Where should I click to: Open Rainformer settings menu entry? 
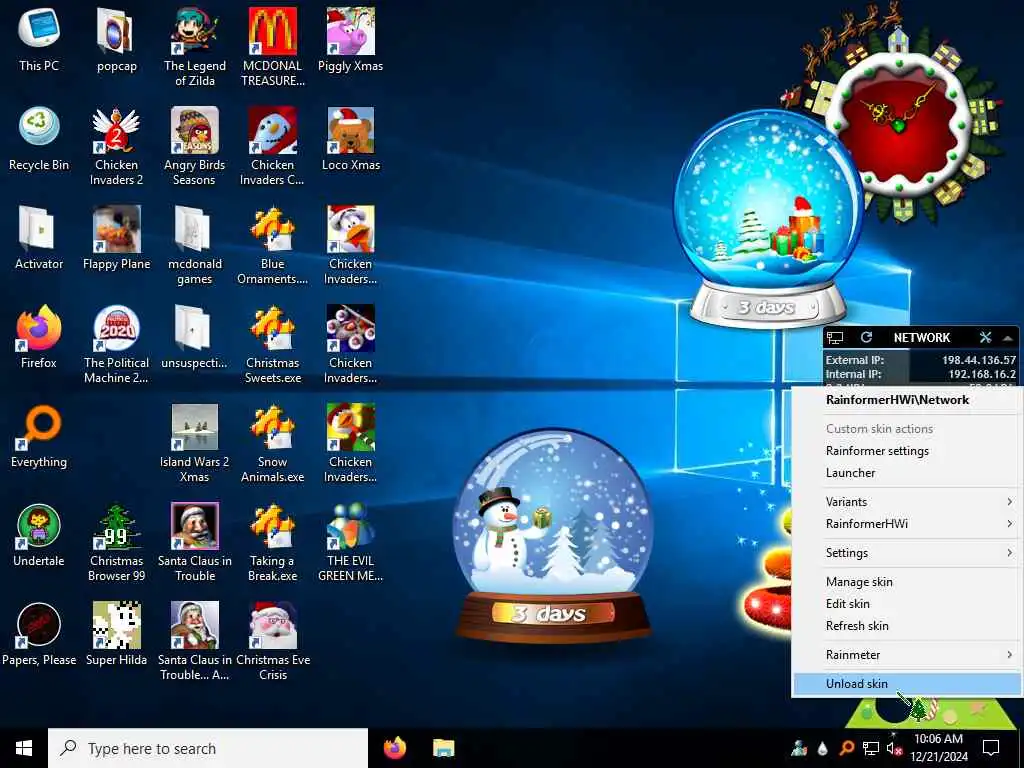pos(907,451)
